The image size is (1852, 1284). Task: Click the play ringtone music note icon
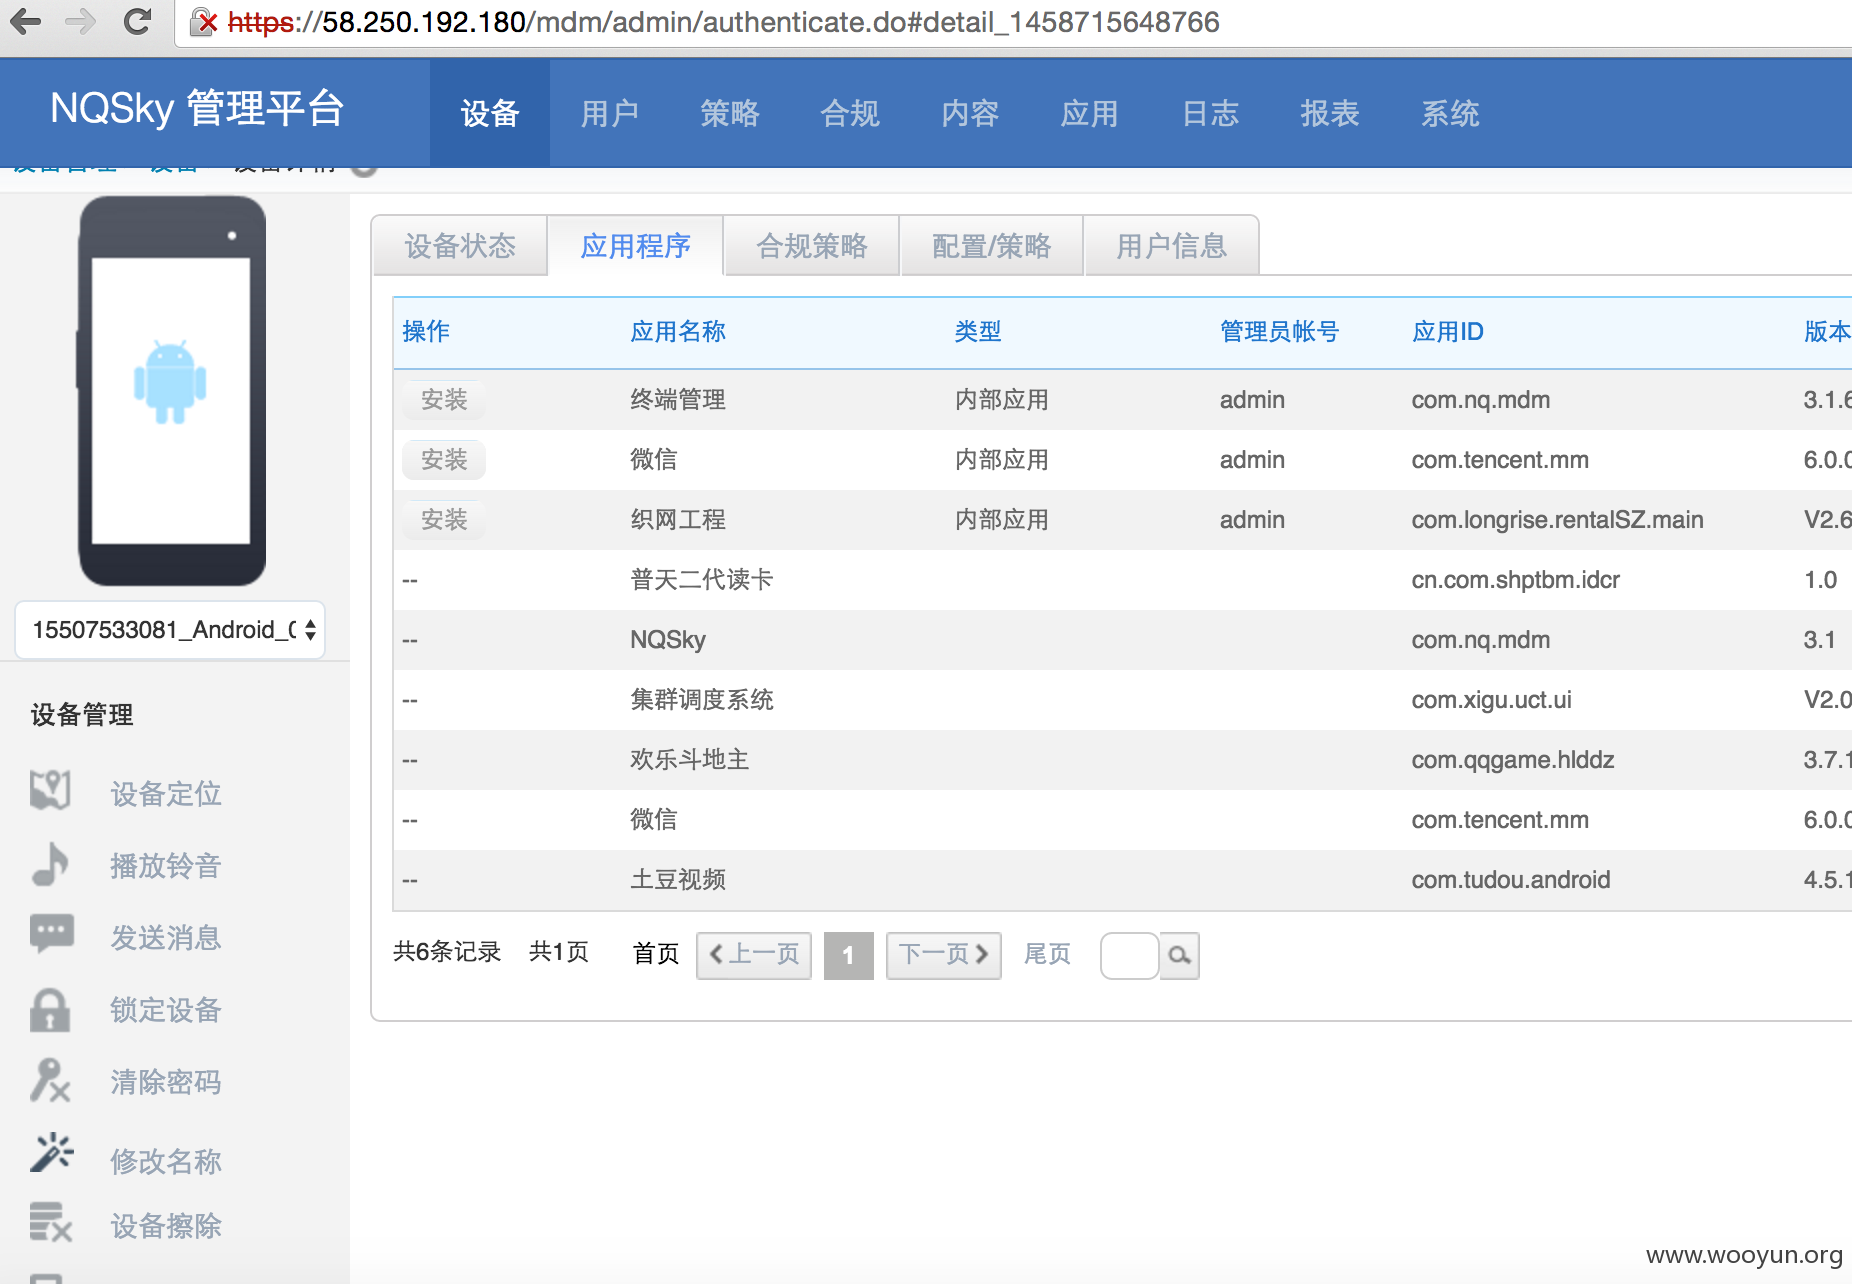pyautogui.click(x=50, y=864)
